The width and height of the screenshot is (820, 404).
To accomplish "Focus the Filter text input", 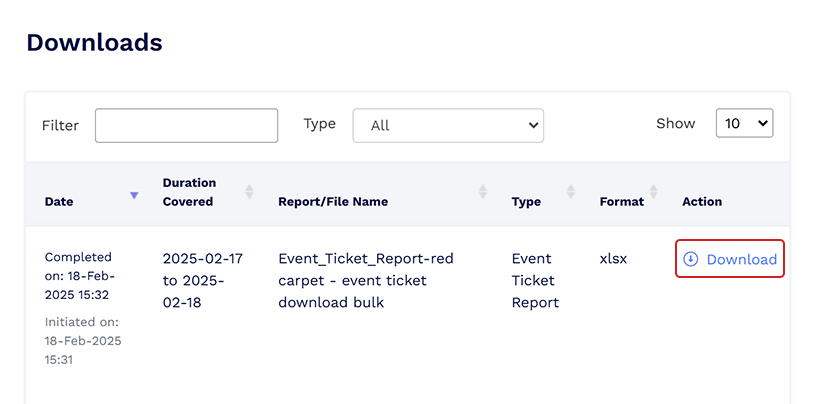I will 186,125.
